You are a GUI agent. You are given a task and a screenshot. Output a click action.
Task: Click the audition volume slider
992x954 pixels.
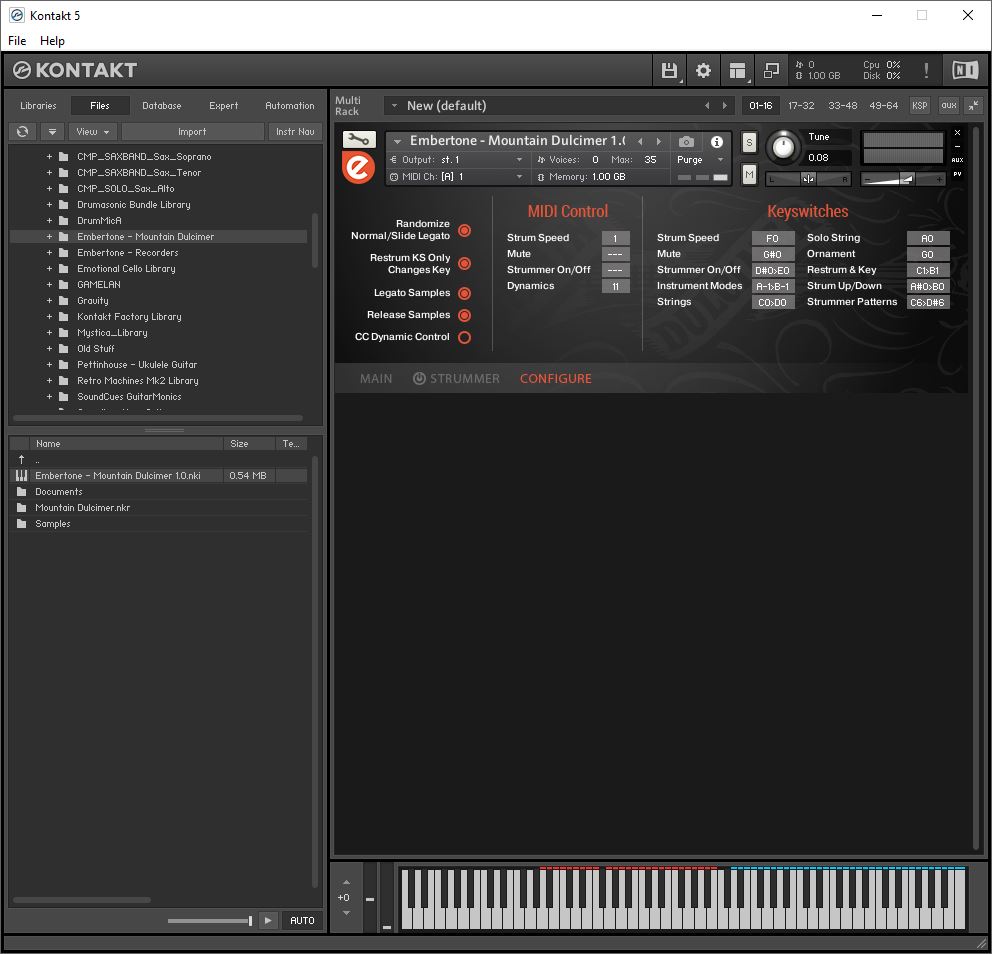(210, 920)
